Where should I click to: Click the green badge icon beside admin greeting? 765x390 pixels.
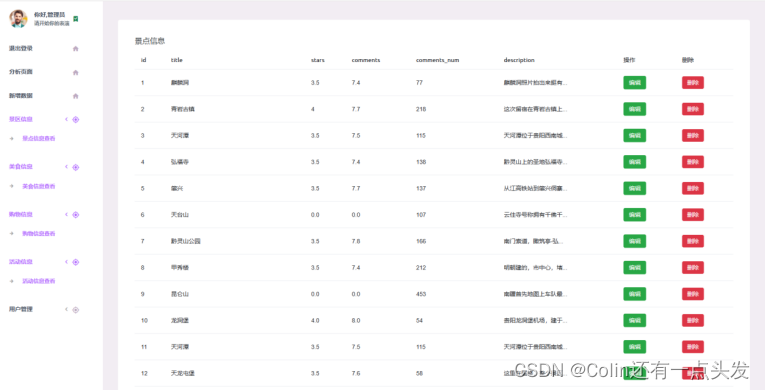tap(76, 19)
